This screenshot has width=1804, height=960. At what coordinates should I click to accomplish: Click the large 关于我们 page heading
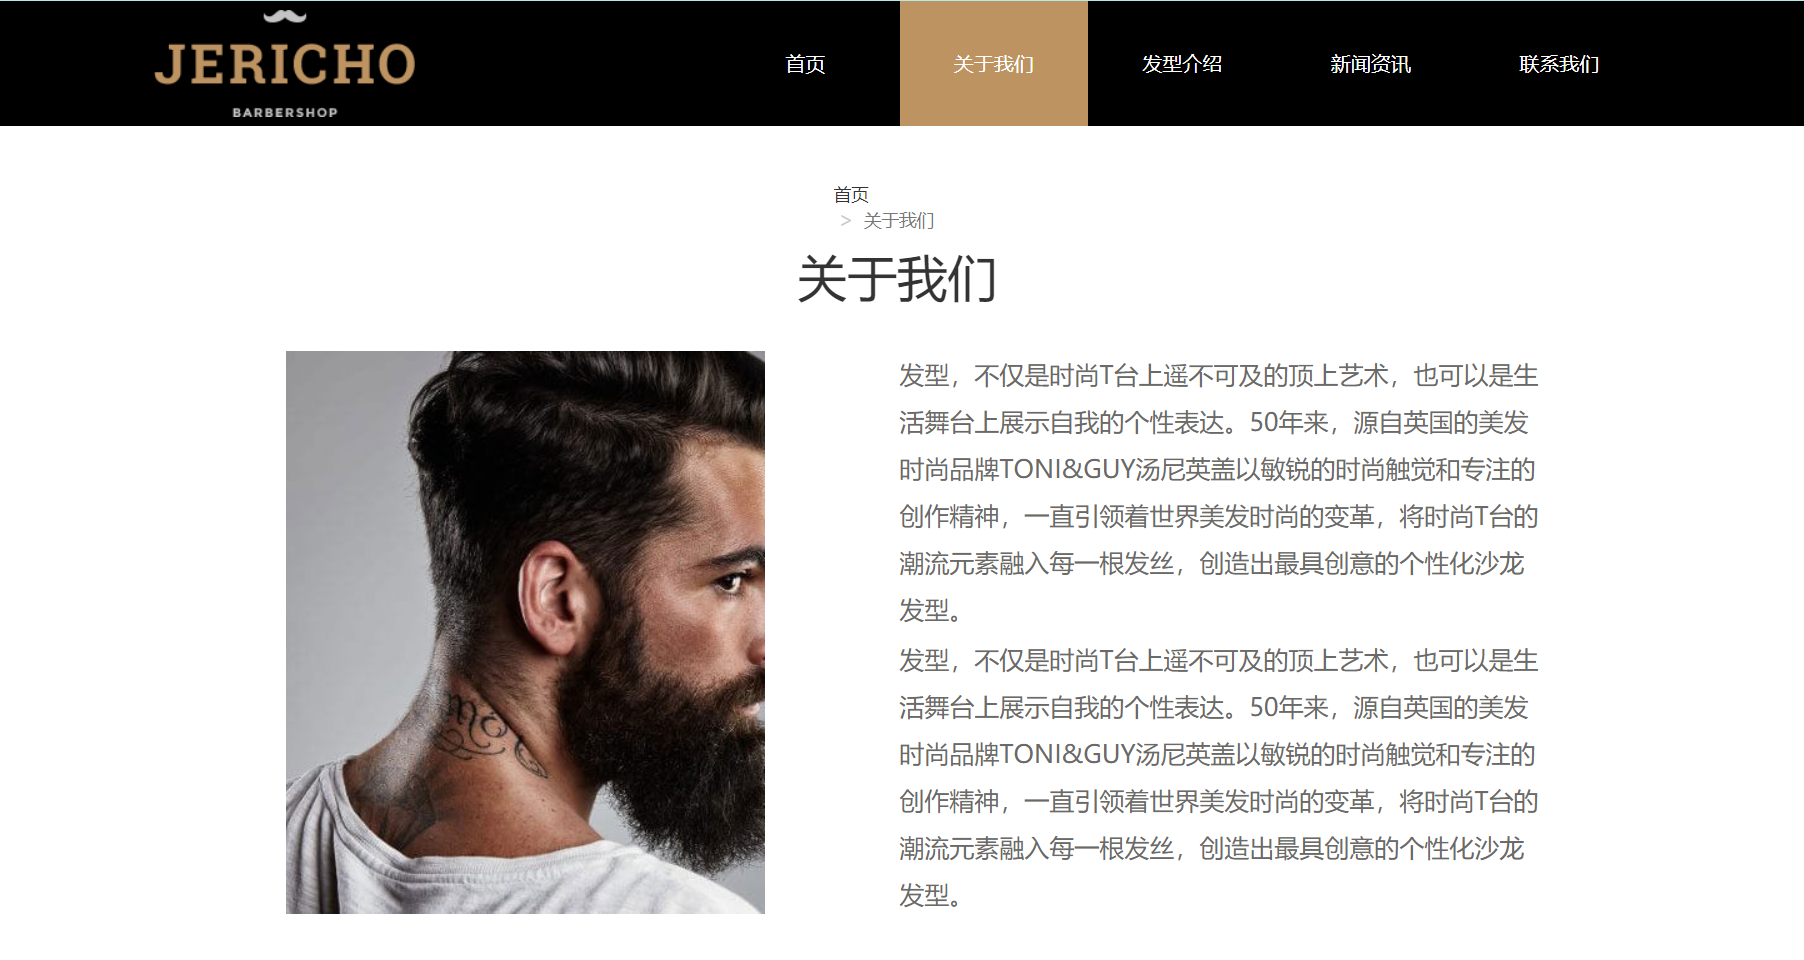tap(897, 279)
